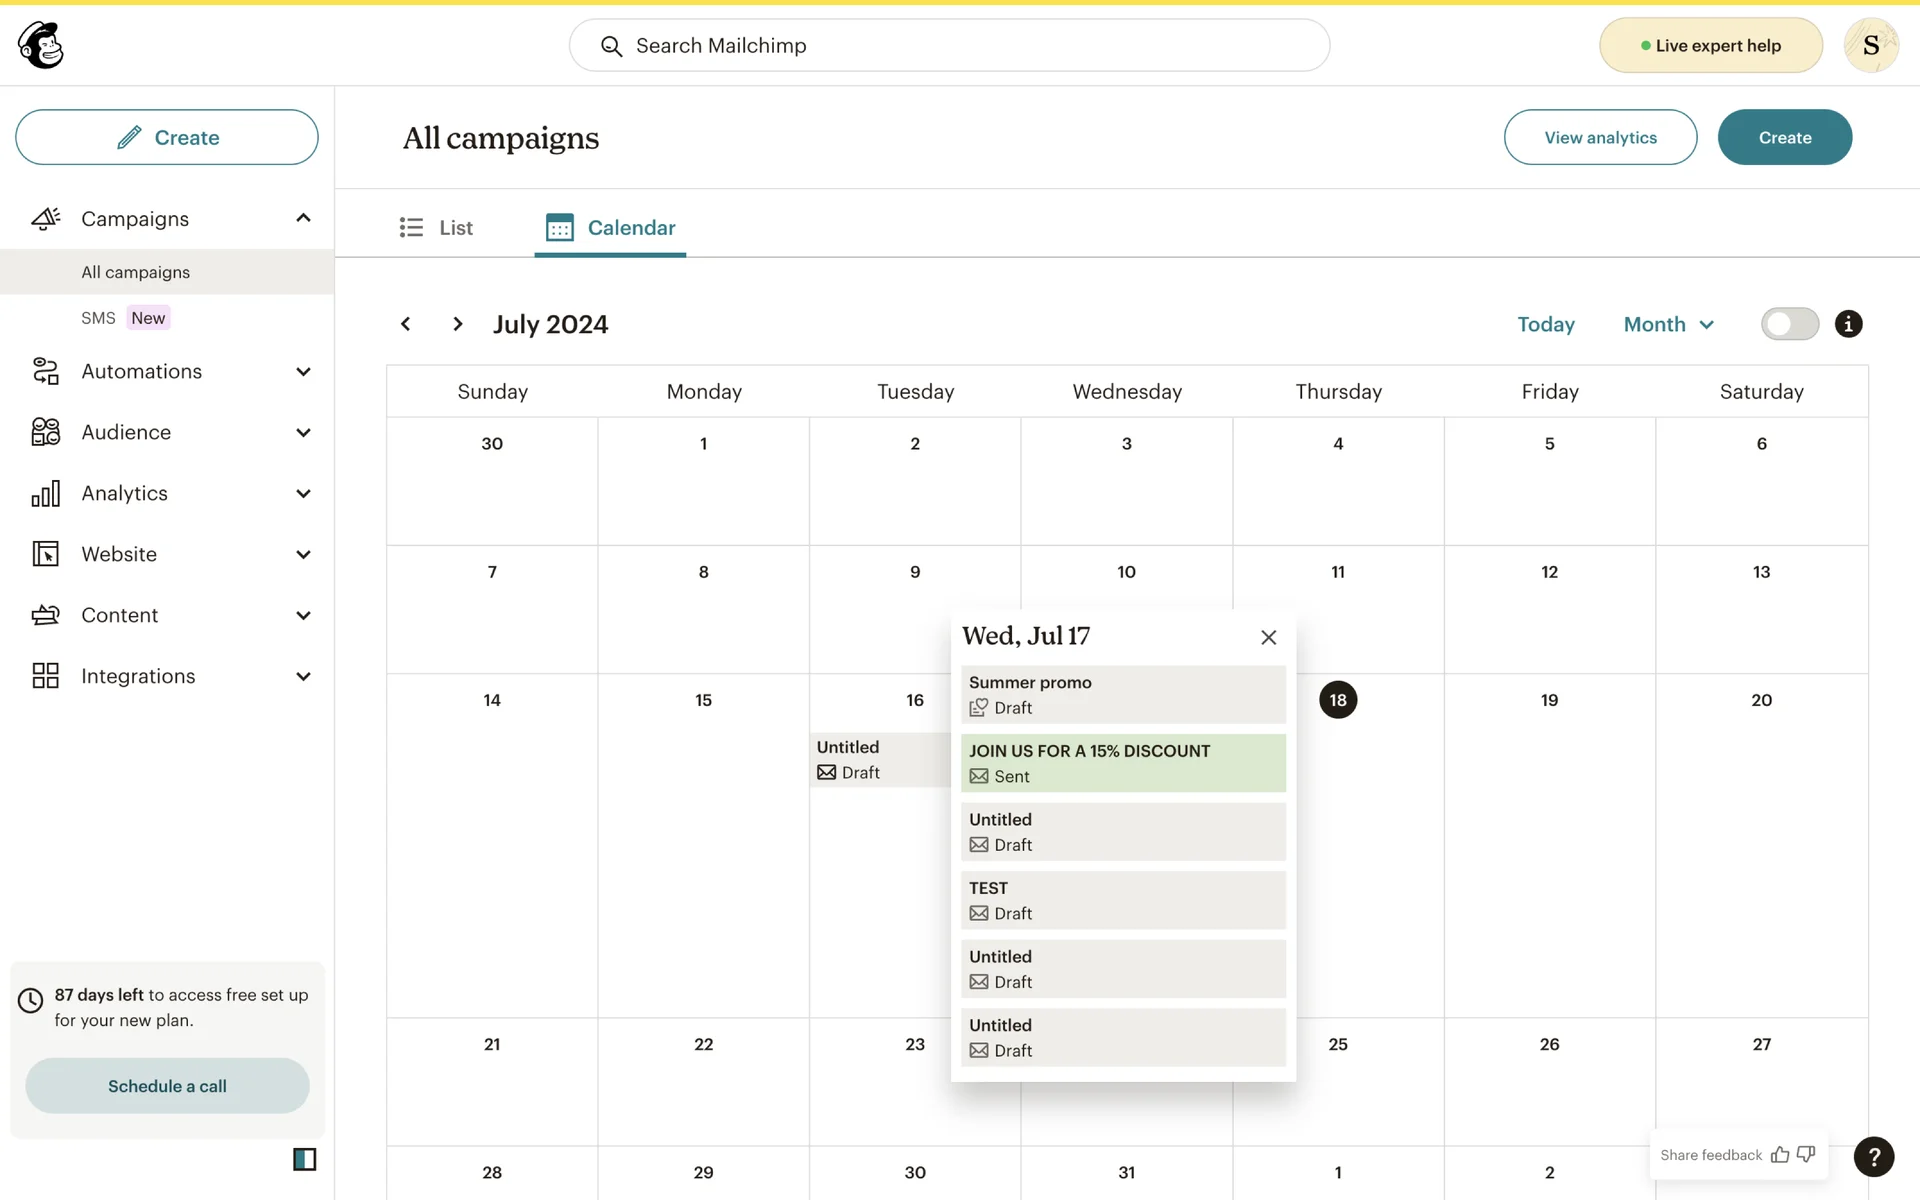Click the View analytics button

click(1600, 137)
